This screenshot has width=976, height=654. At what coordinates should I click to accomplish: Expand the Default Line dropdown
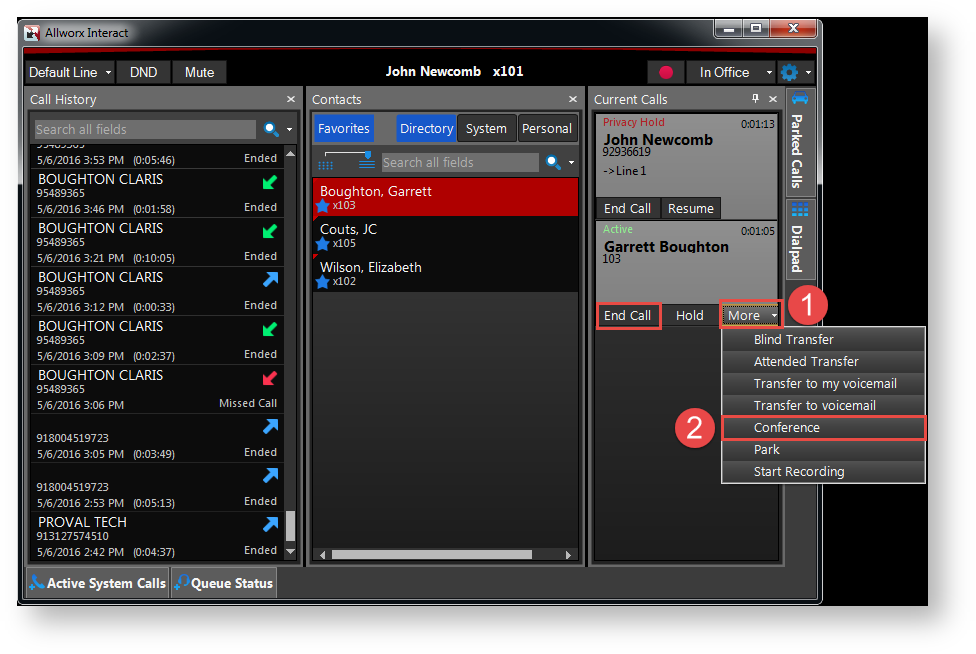(69, 72)
